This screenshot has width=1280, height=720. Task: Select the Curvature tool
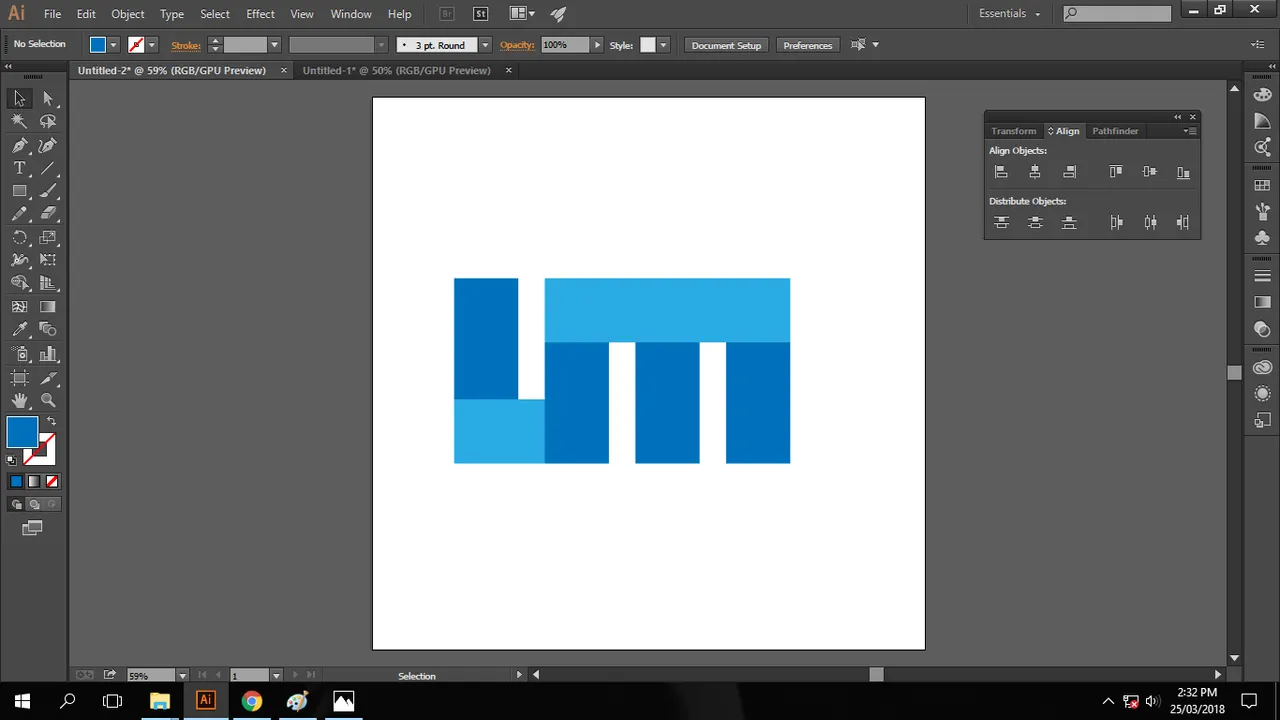(x=48, y=145)
